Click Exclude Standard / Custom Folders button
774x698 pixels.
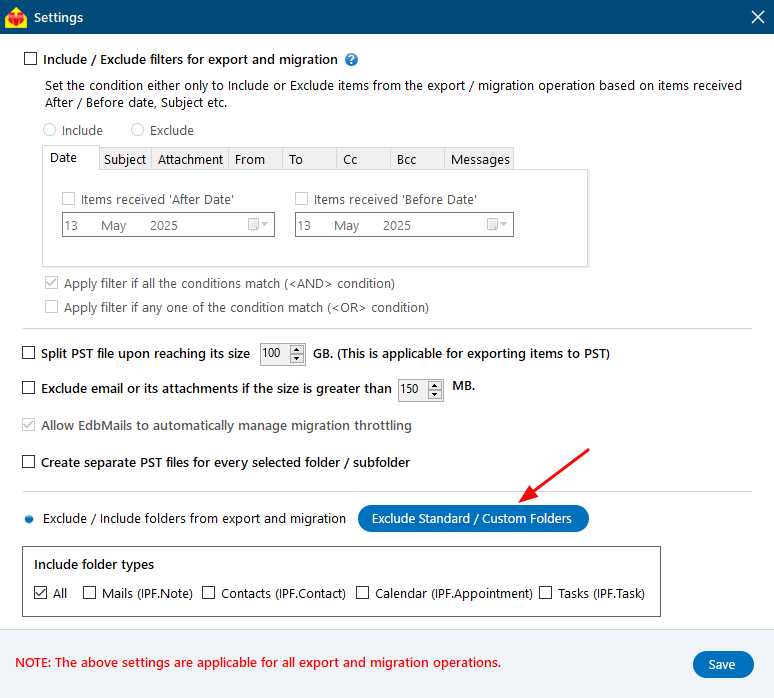(473, 518)
